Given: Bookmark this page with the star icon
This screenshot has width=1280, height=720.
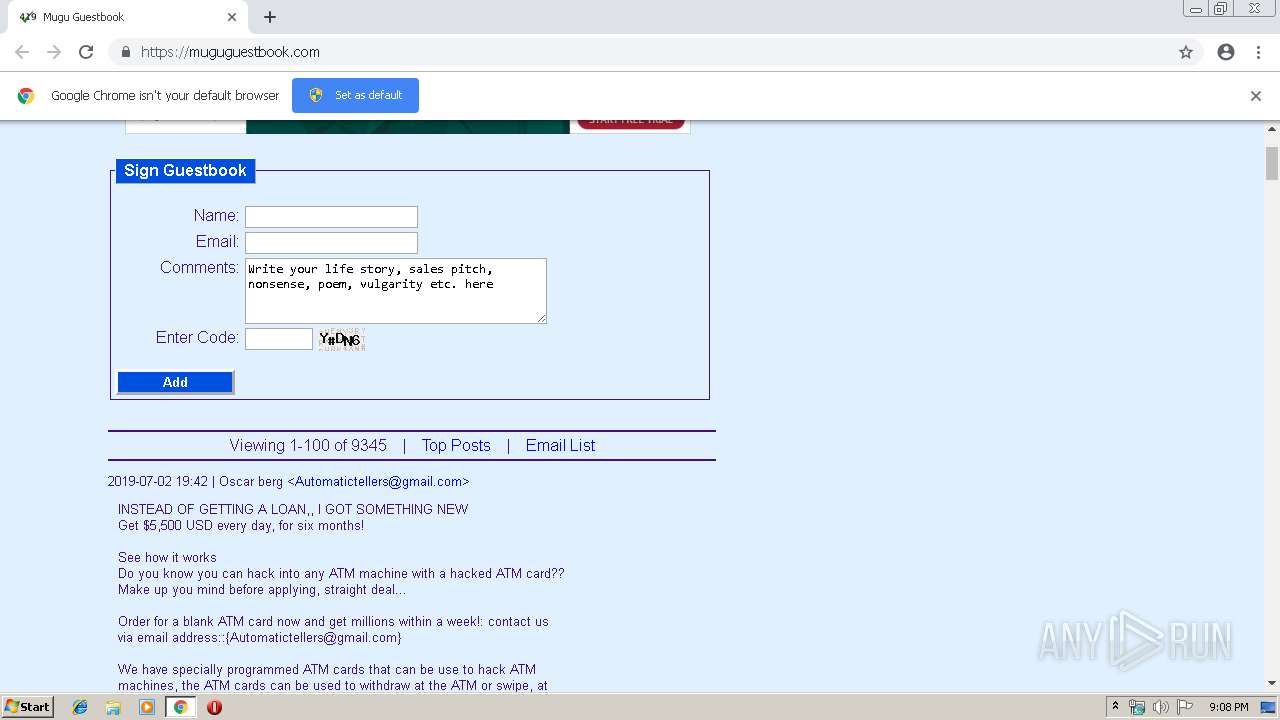Looking at the screenshot, I should click(1186, 52).
